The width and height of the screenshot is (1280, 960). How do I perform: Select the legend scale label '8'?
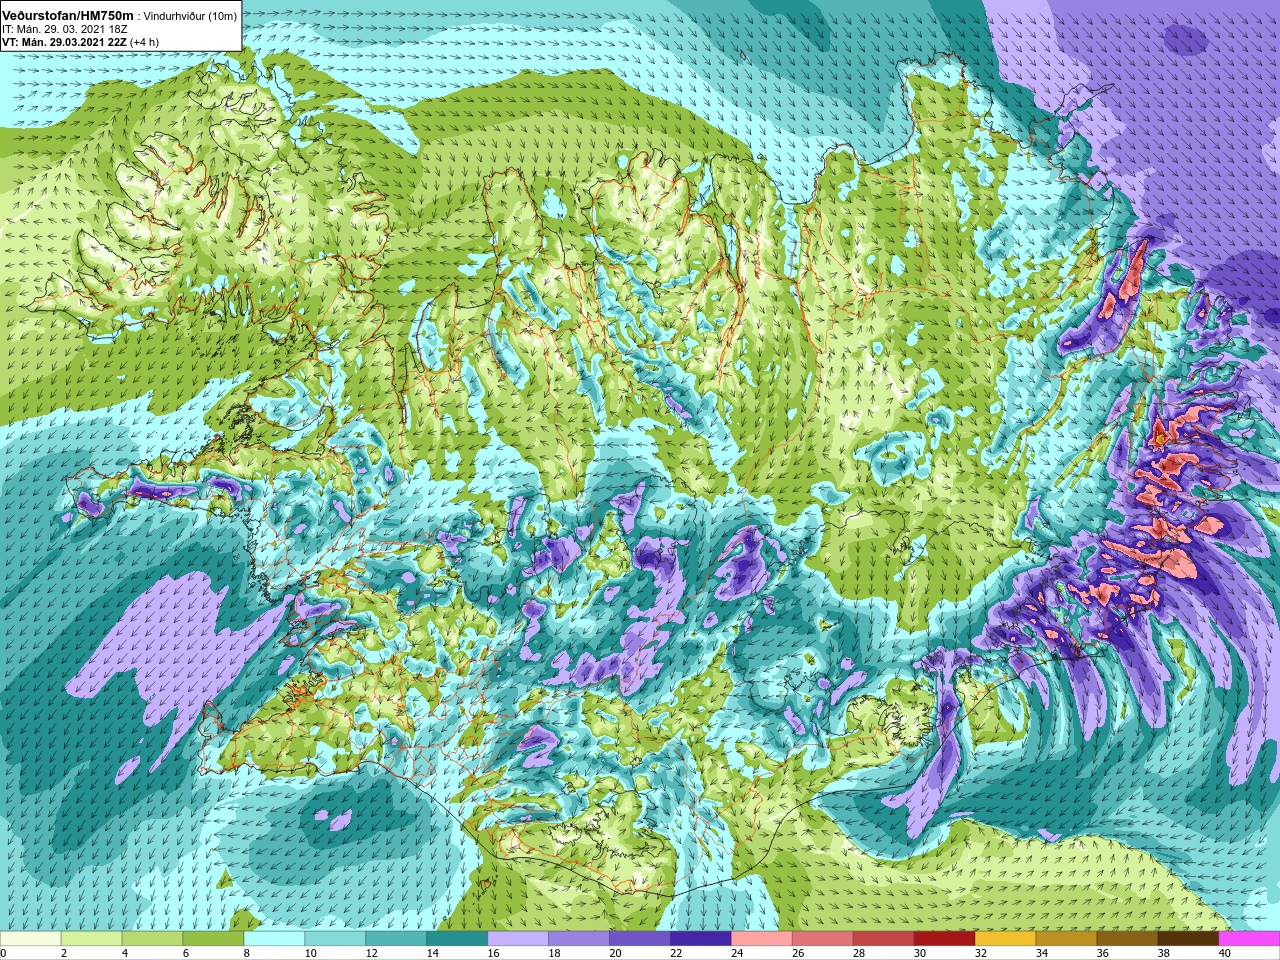(x=245, y=953)
